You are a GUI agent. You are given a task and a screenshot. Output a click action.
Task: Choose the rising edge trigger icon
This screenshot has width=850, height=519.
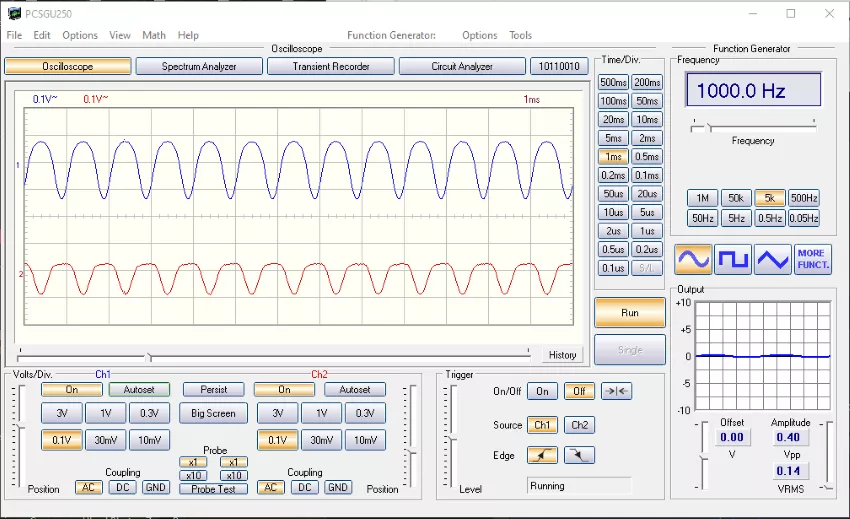542,455
